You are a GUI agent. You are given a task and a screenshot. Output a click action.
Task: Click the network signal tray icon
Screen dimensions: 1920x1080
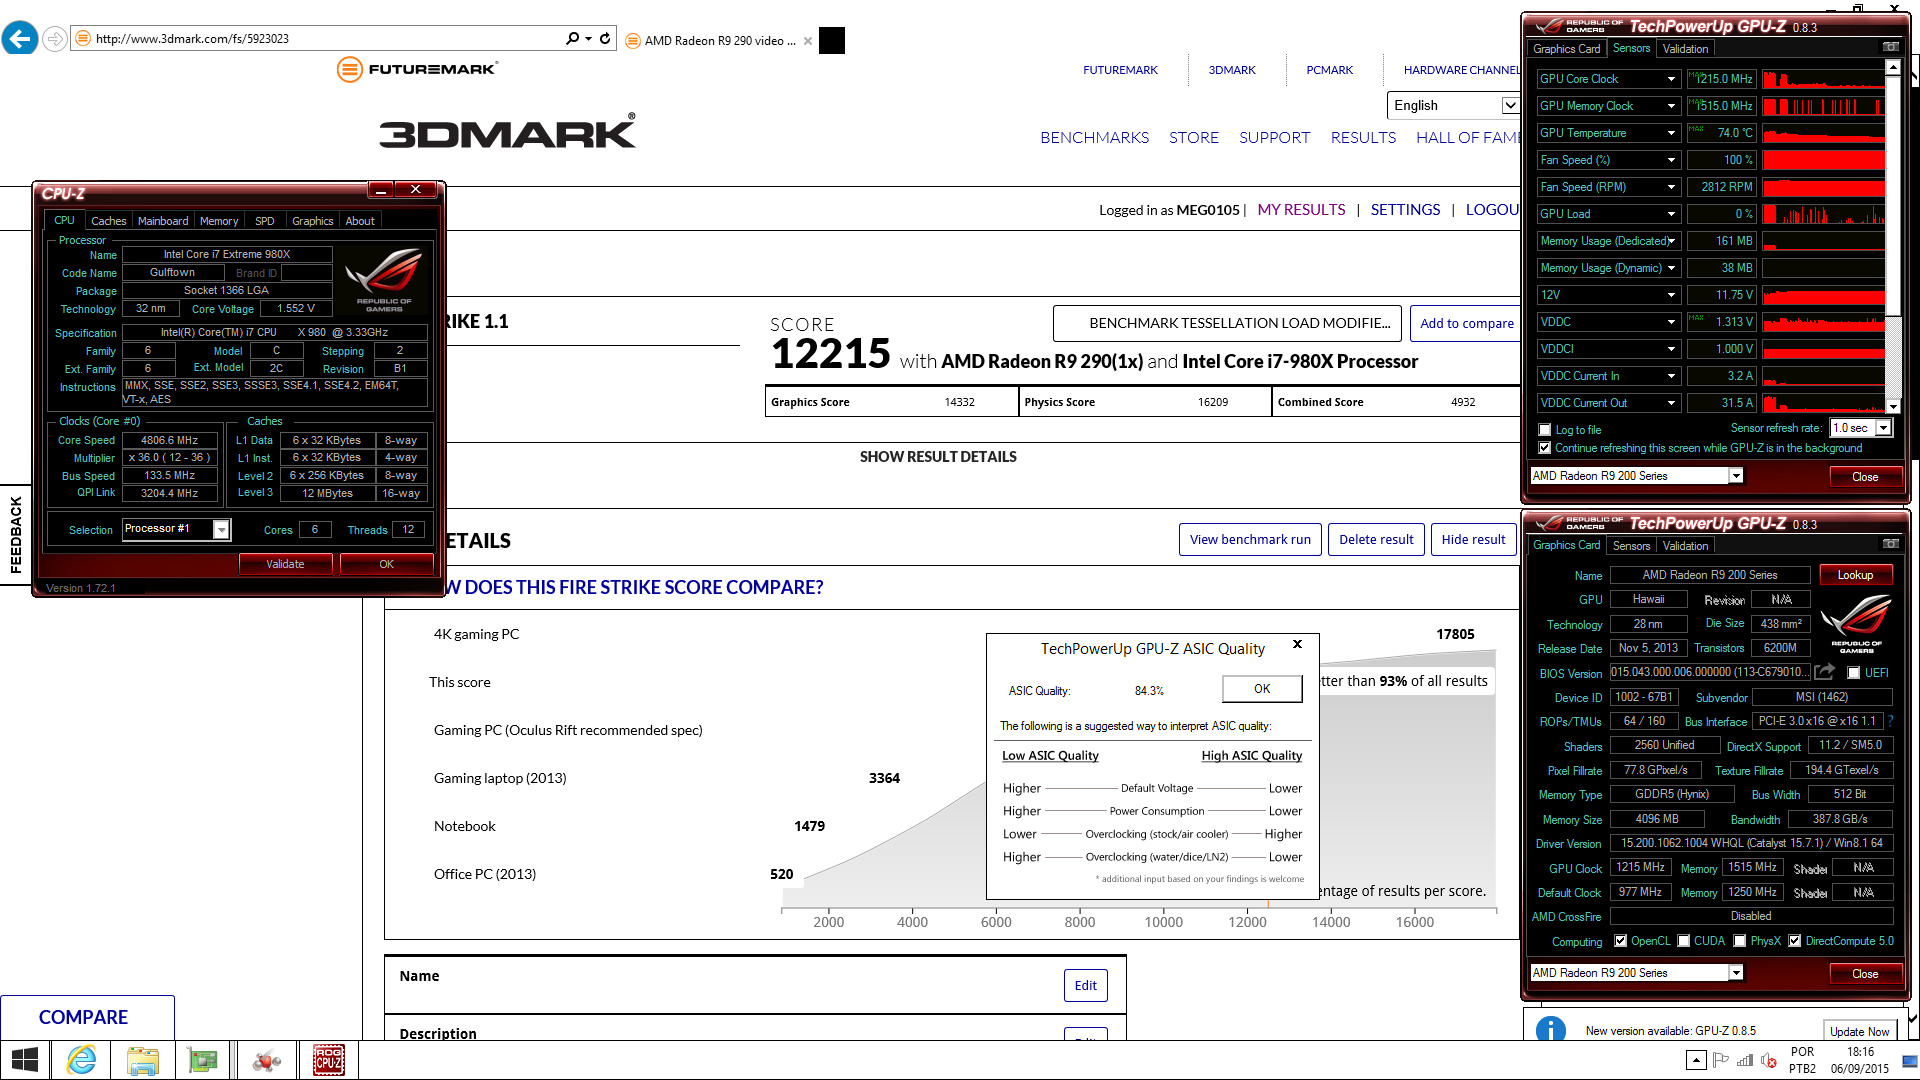(1745, 1060)
